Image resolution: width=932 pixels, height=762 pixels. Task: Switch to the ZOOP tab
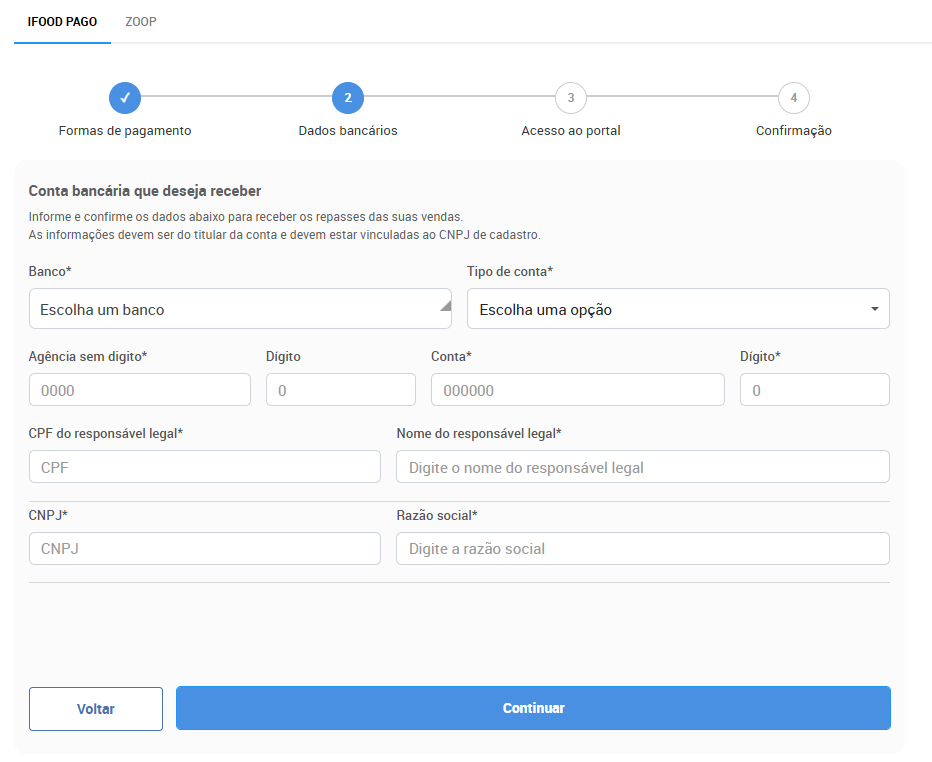[141, 21]
